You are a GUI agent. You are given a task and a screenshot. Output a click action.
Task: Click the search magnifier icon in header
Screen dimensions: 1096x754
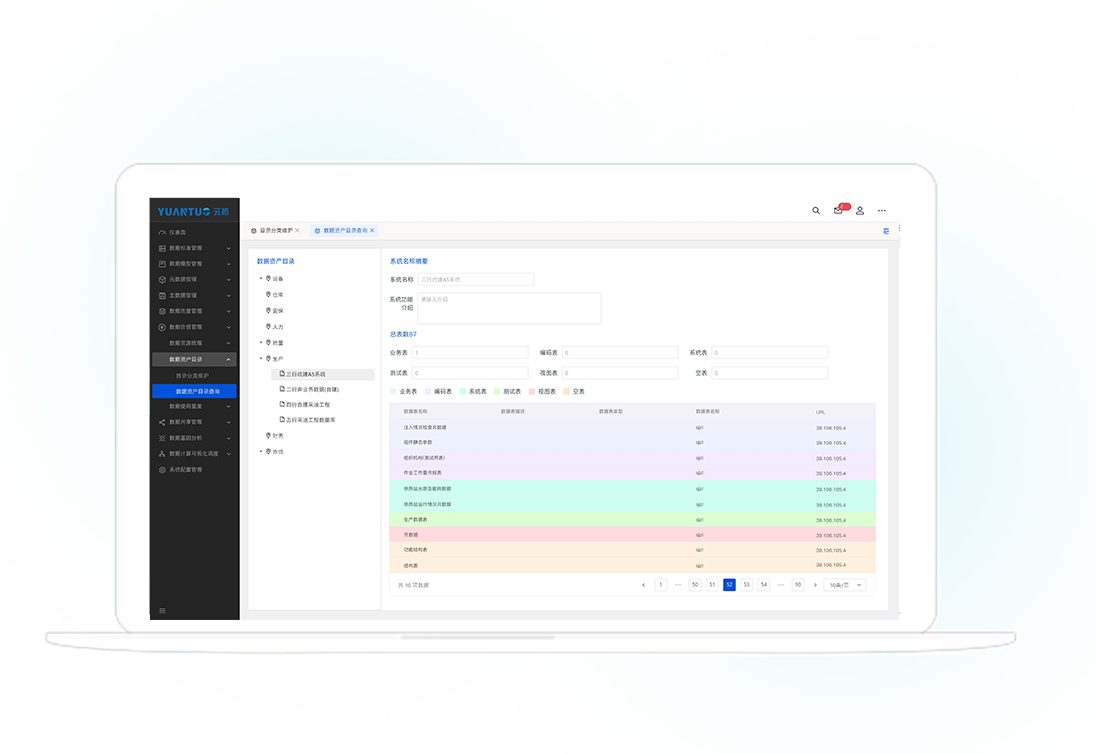[x=816, y=210]
